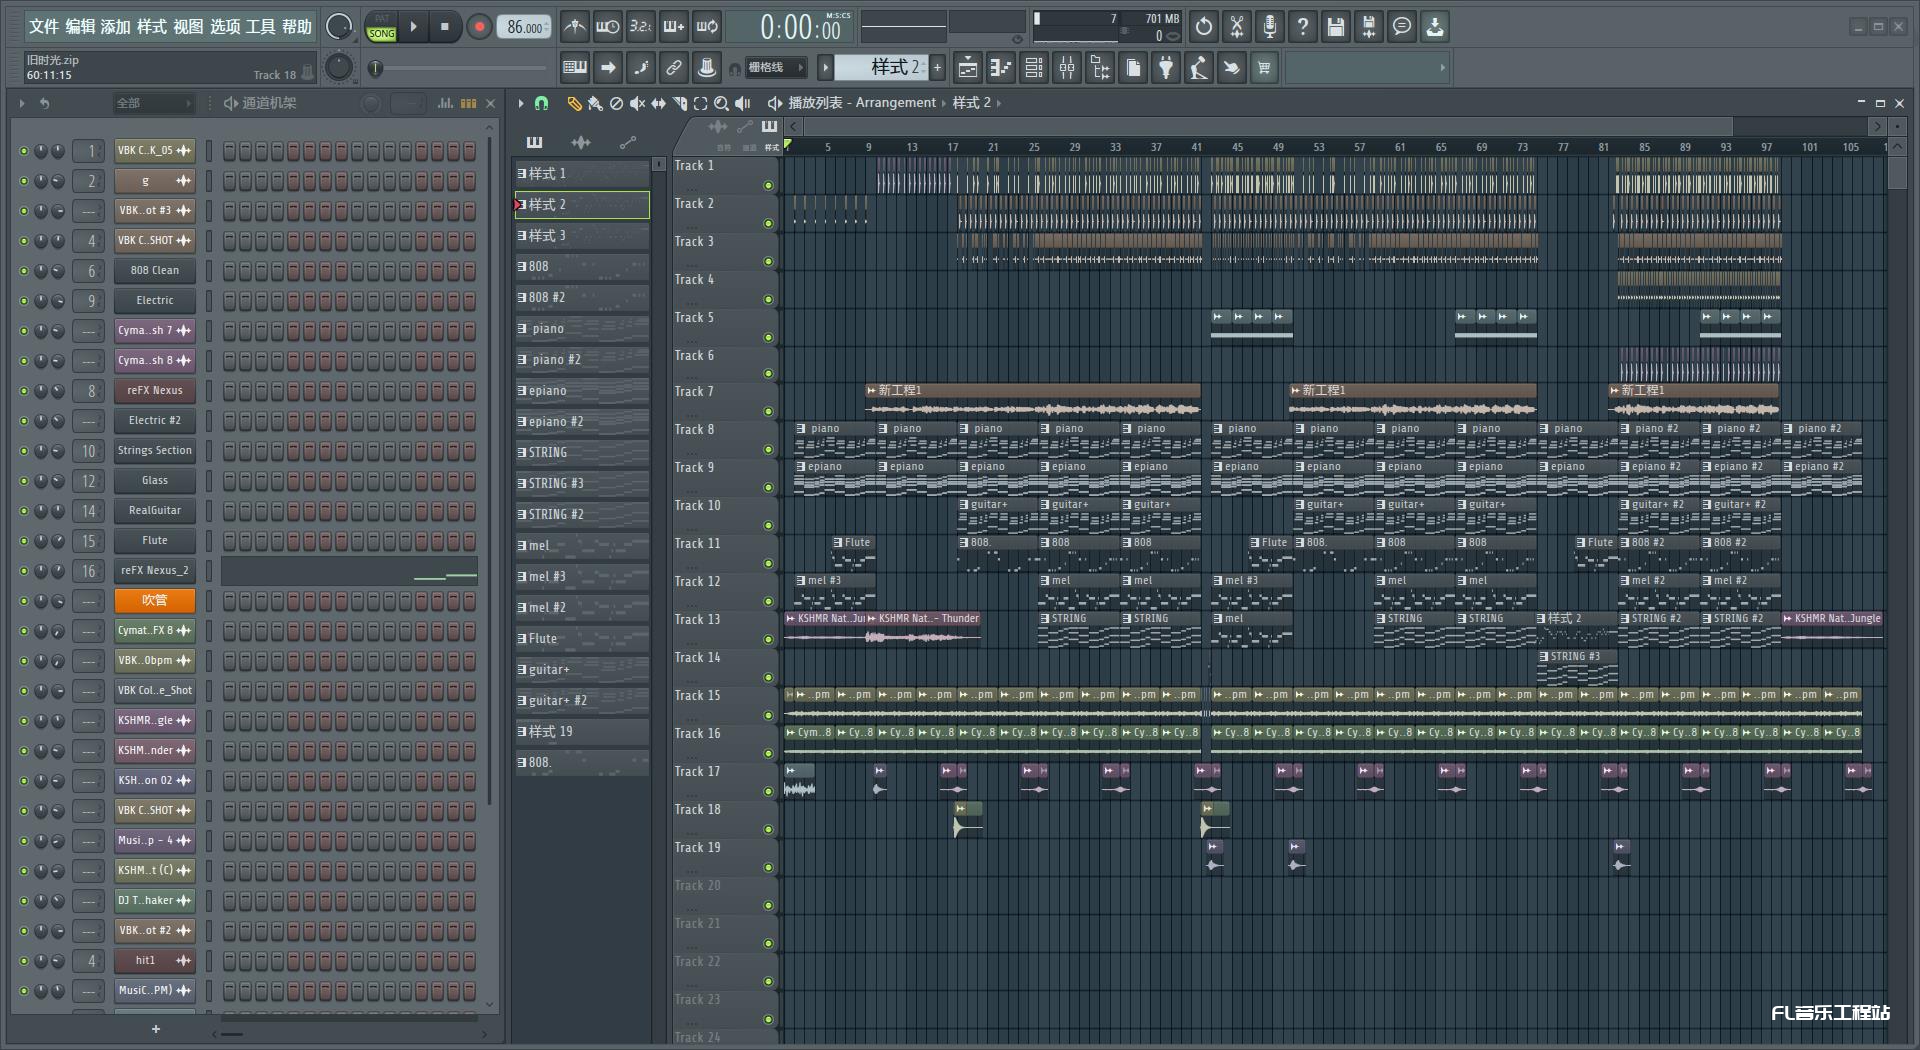The image size is (1920, 1050).
Task: Click the microphone one-click recording icon
Action: pos(1270,27)
